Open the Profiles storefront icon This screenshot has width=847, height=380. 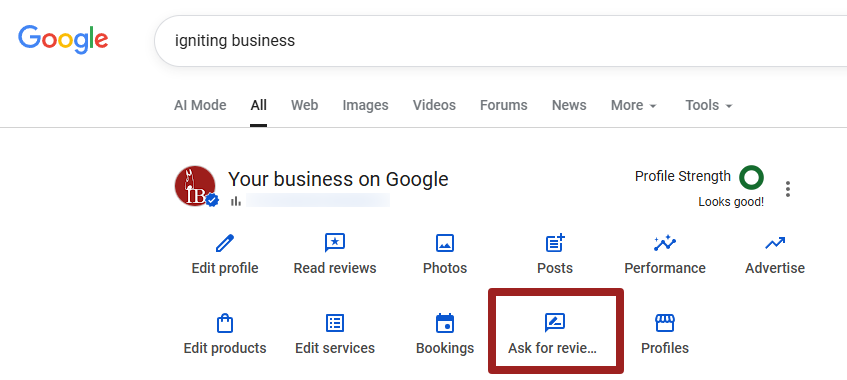(x=665, y=323)
